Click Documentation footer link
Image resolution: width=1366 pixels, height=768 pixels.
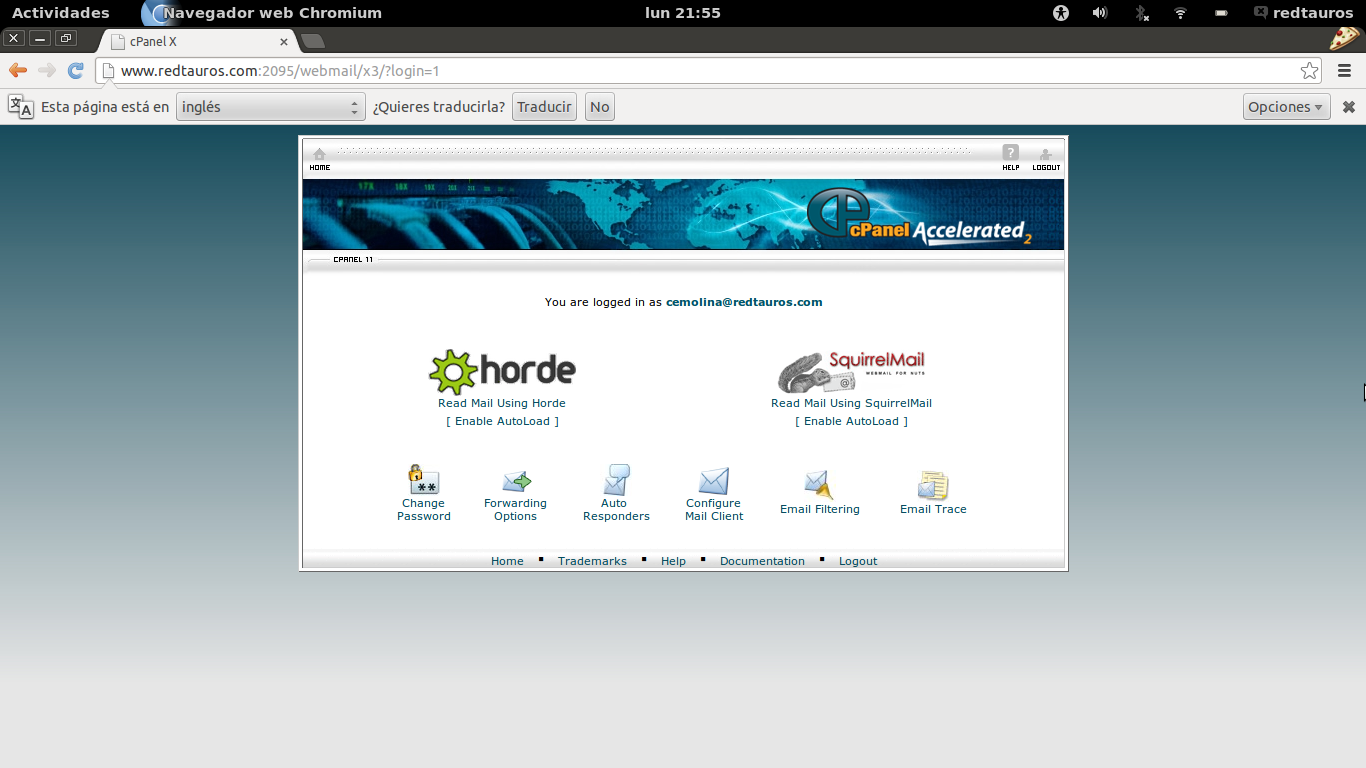pos(762,561)
